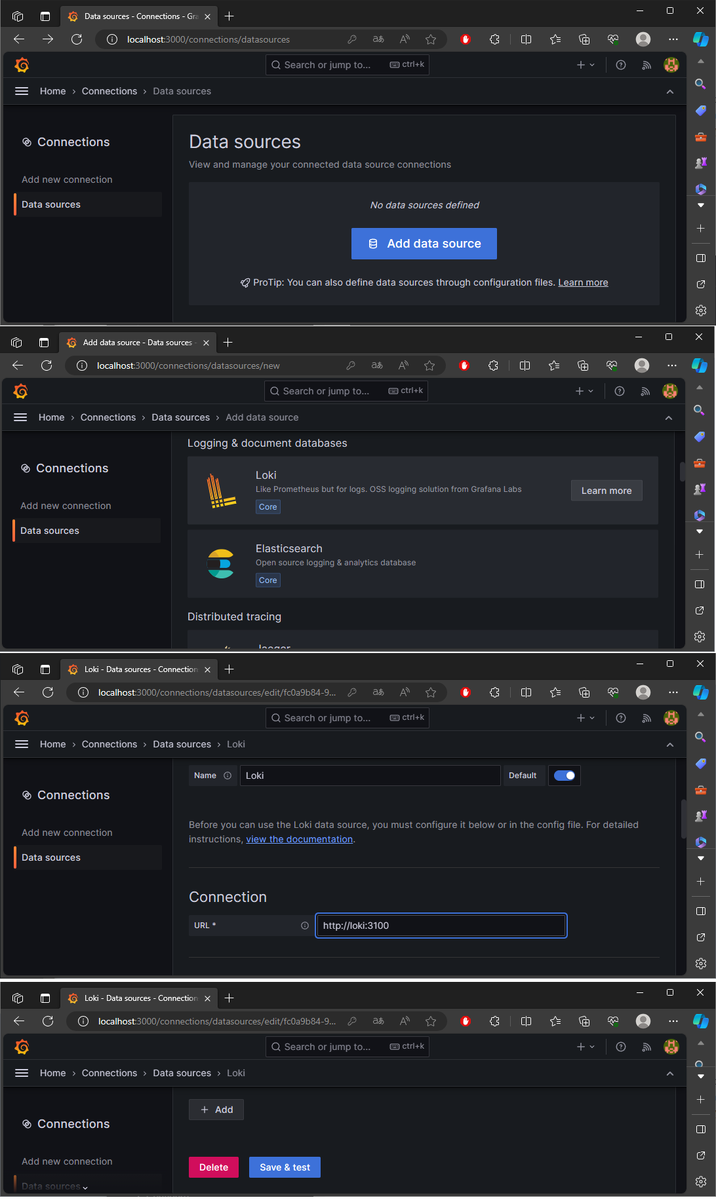716x1200 pixels.
Task: Click Connections breadcrumb in Data sources list window
Action: pos(109,91)
